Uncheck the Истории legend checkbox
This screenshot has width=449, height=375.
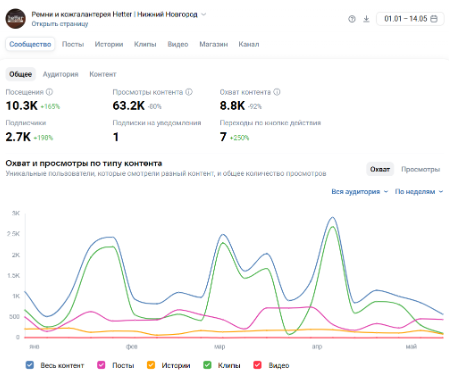pyautogui.click(x=151, y=365)
